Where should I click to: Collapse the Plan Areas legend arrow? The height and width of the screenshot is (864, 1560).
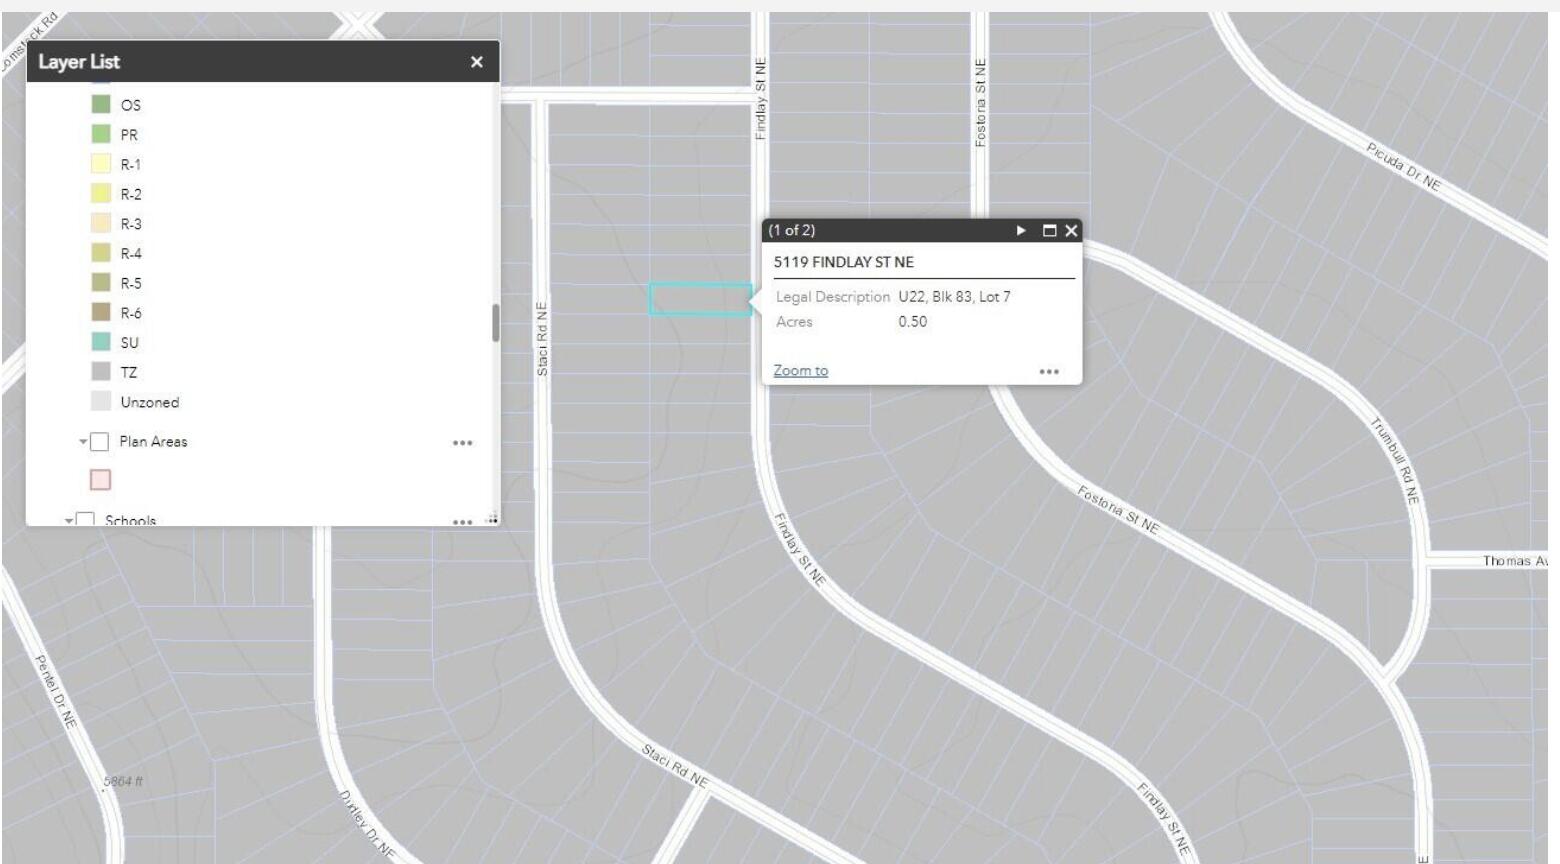83,442
